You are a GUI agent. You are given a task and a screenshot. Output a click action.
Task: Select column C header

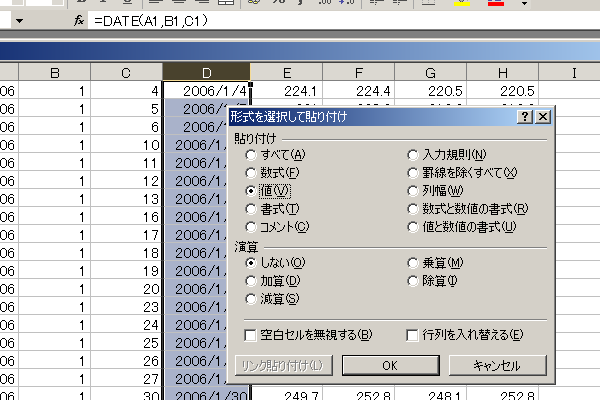point(126,72)
